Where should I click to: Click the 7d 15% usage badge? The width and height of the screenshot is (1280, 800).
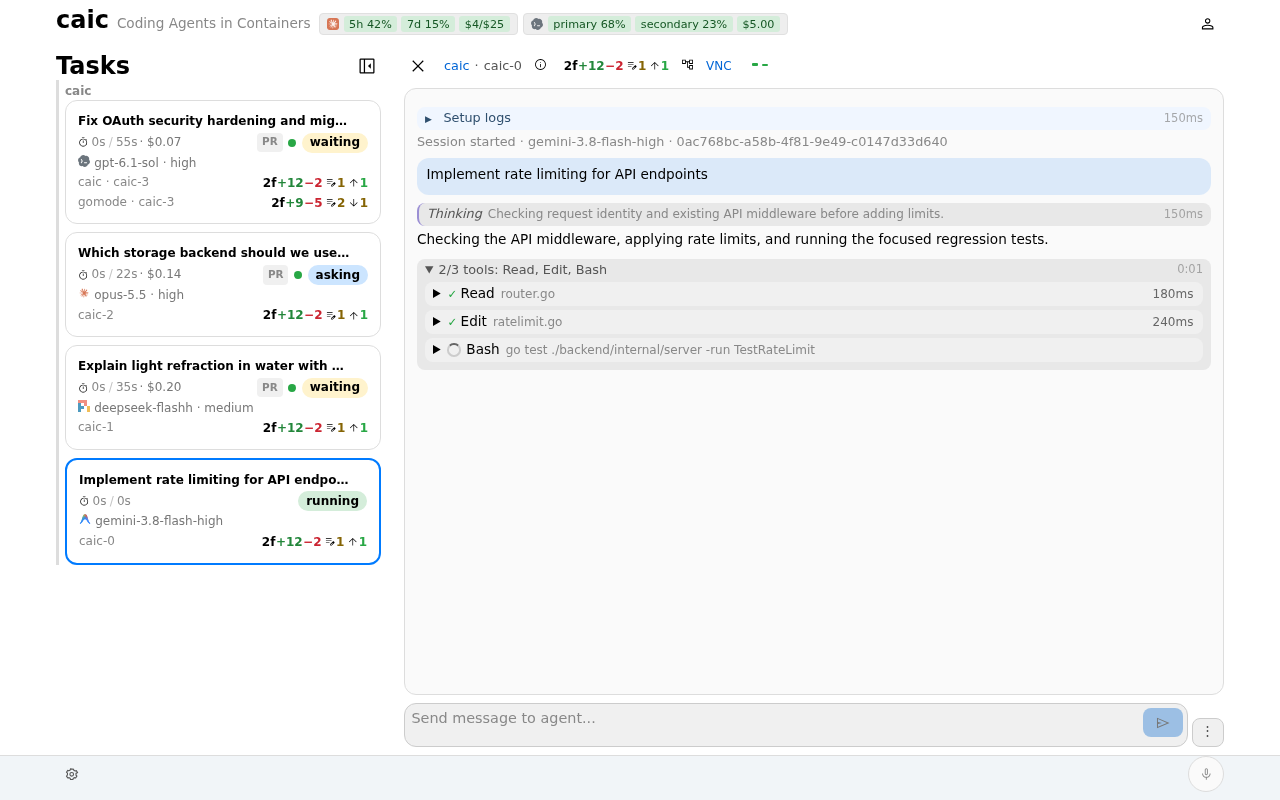[x=428, y=24]
